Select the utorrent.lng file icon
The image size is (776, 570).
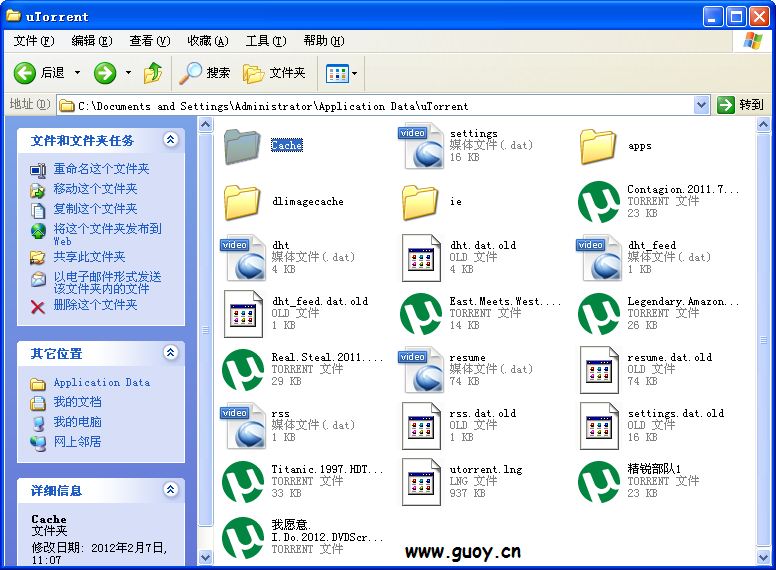tap(421, 482)
